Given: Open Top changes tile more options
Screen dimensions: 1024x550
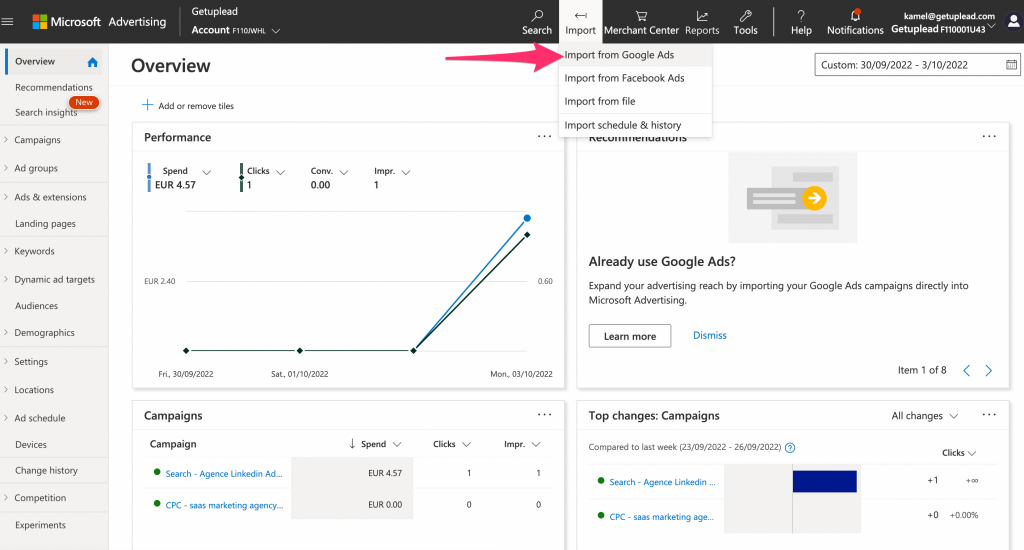Looking at the screenshot, I should pyautogui.click(x=989, y=415).
